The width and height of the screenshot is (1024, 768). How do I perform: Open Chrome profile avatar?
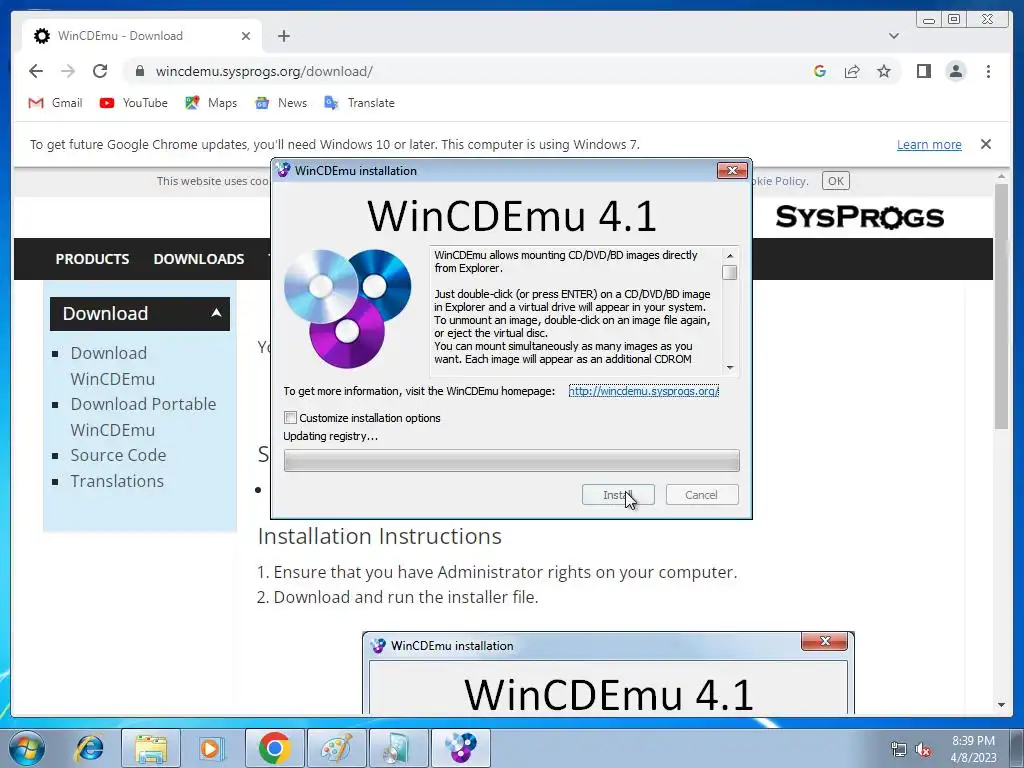956,71
